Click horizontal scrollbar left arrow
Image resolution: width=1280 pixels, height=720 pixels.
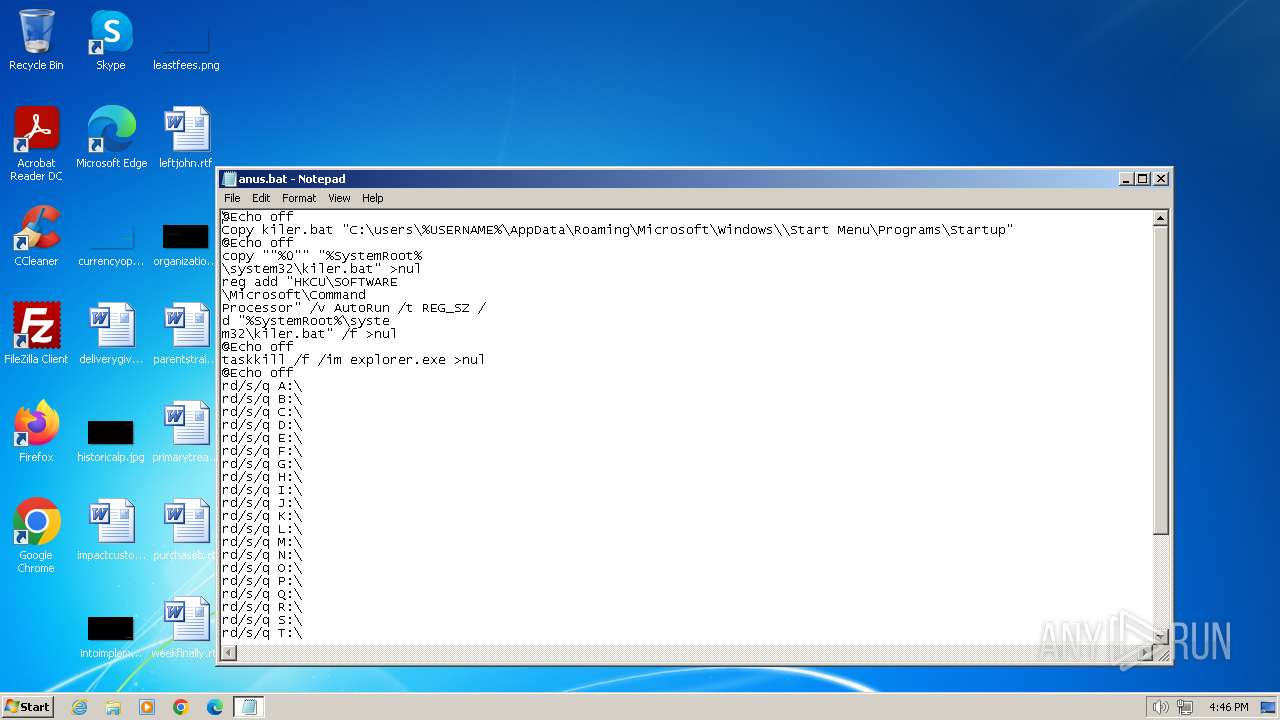pos(229,653)
